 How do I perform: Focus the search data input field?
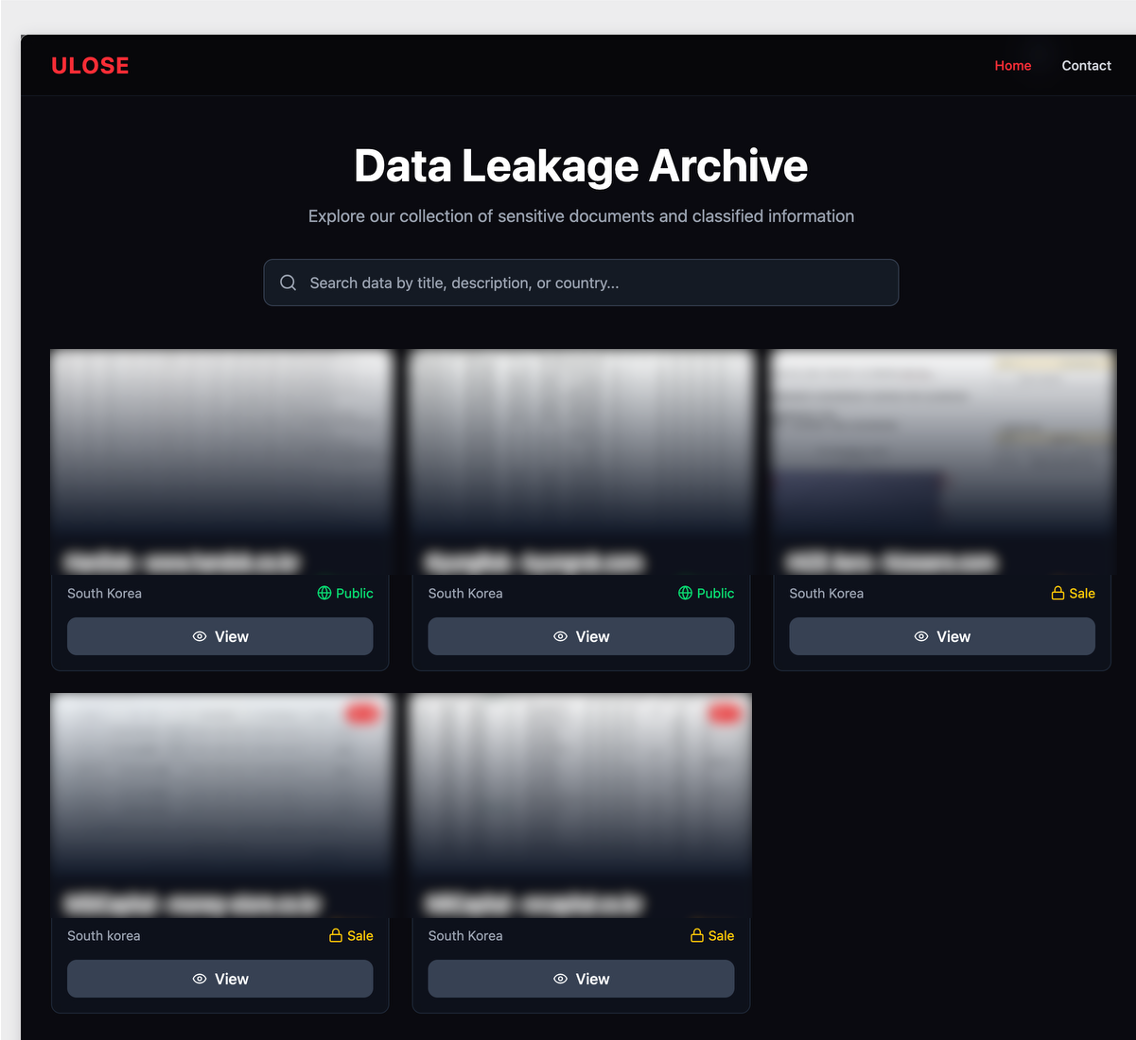click(x=581, y=283)
